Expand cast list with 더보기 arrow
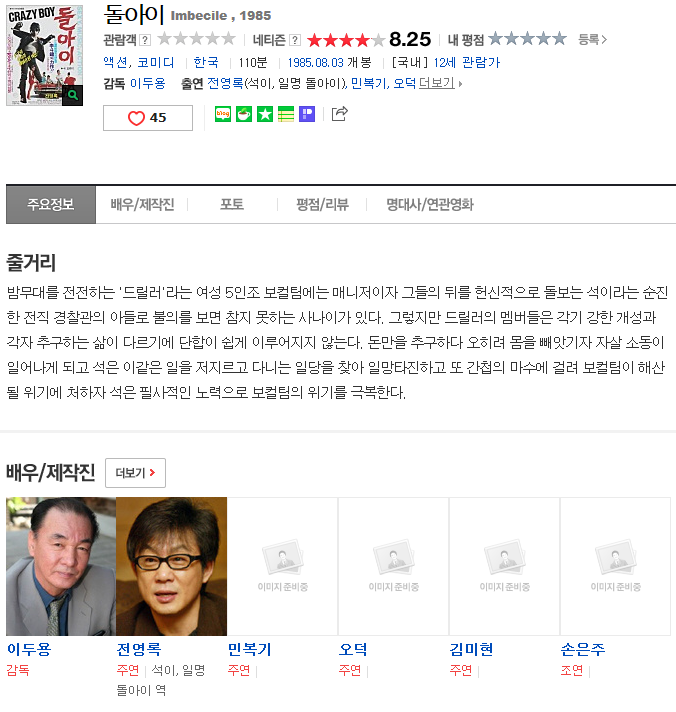This screenshot has width=676, height=712. coord(440,83)
